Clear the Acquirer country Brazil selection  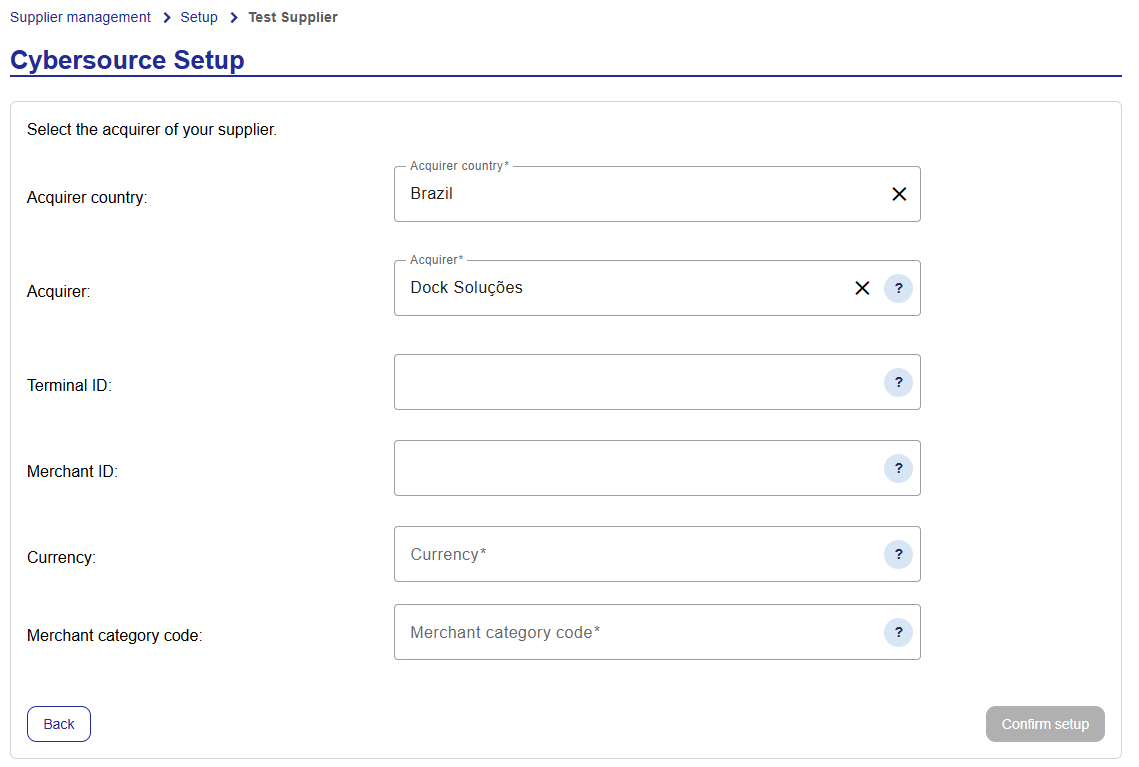(x=899, y=194)
